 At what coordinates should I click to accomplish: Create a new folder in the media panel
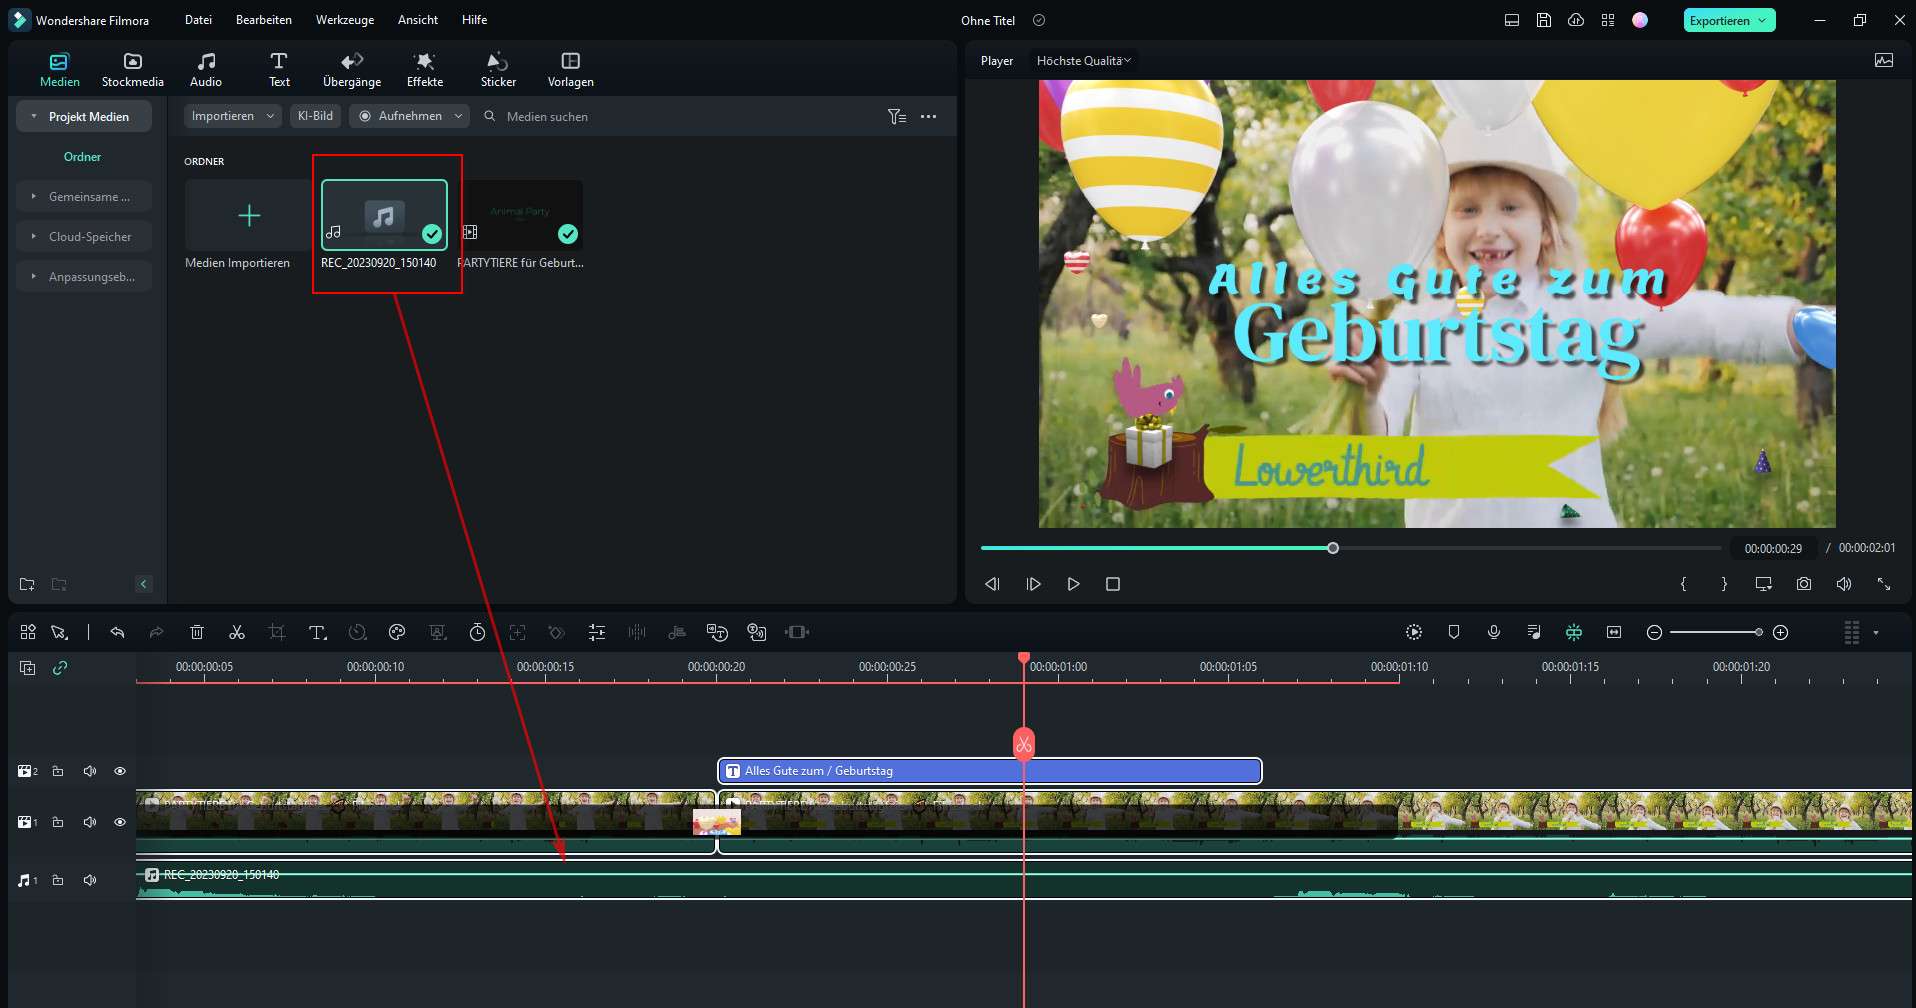pyautogui.click(x=27, y=584)
